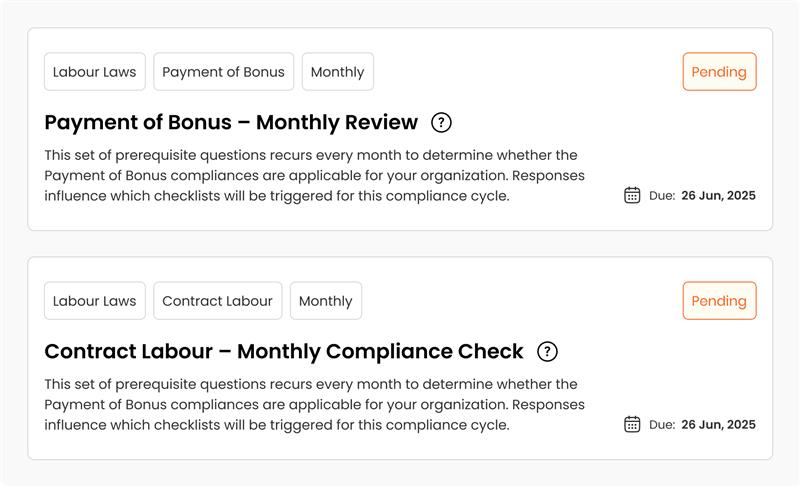
Task: Click the calendar icon in the Contract Labour card
Action: tap(632, 424)
